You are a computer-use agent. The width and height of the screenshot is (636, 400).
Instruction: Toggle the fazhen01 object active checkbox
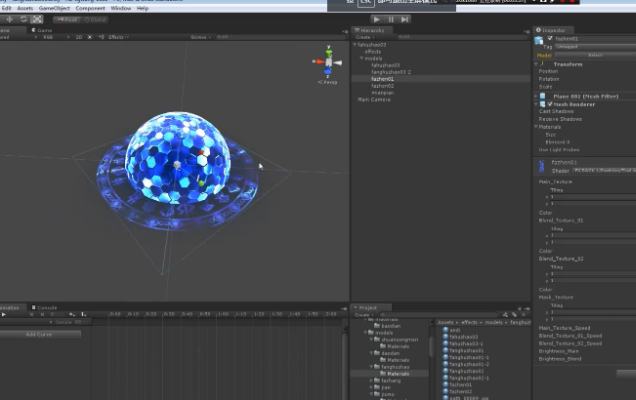click(549, 38)
